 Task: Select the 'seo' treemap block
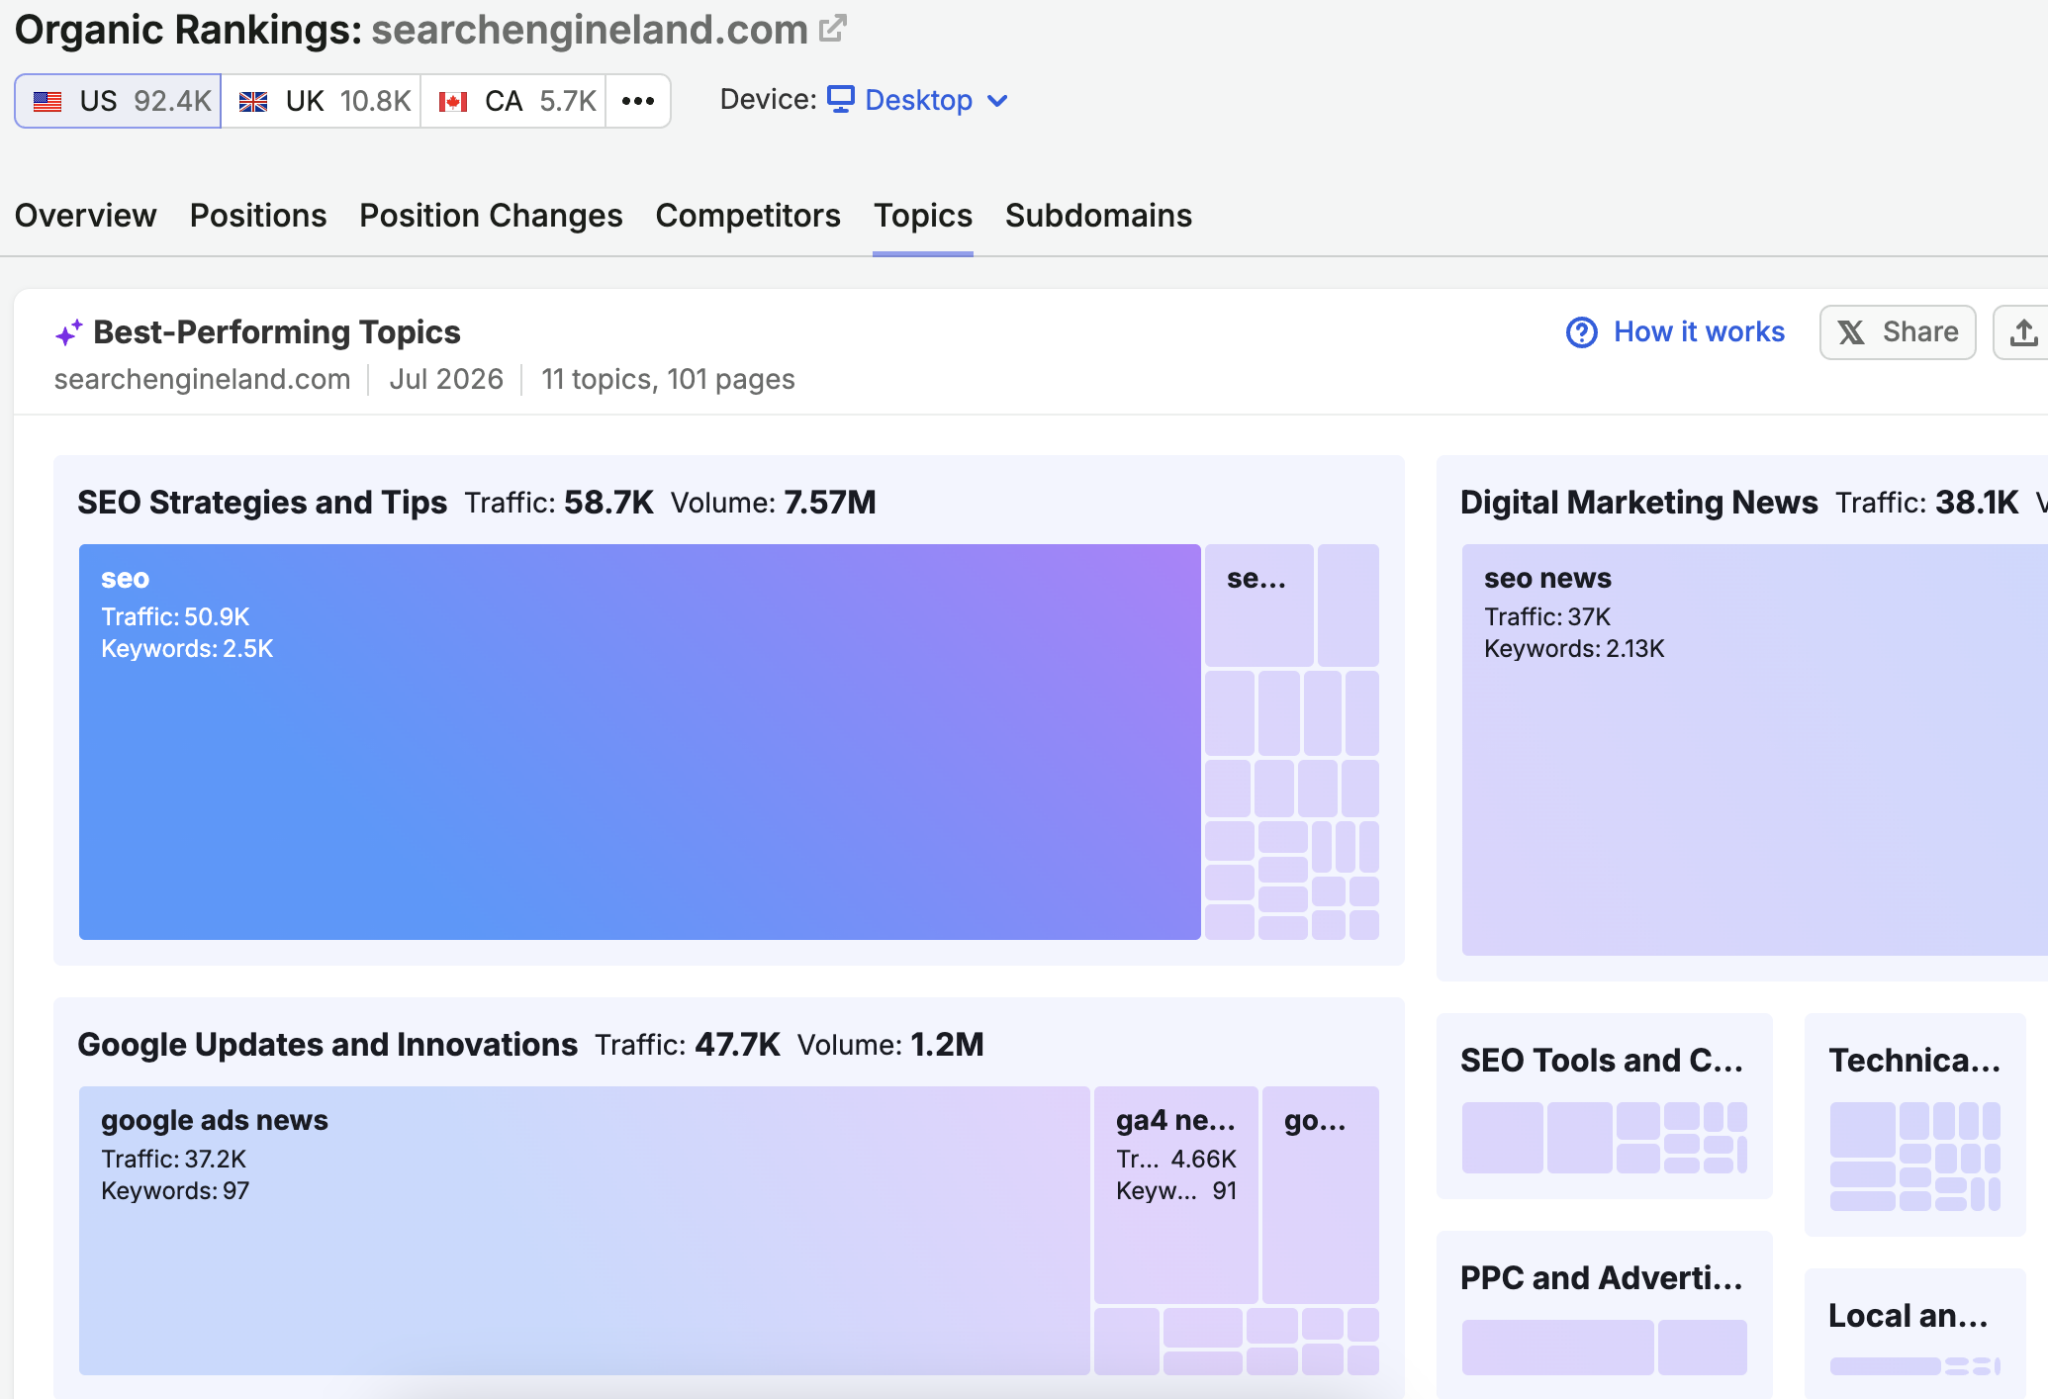click(640, 741)
